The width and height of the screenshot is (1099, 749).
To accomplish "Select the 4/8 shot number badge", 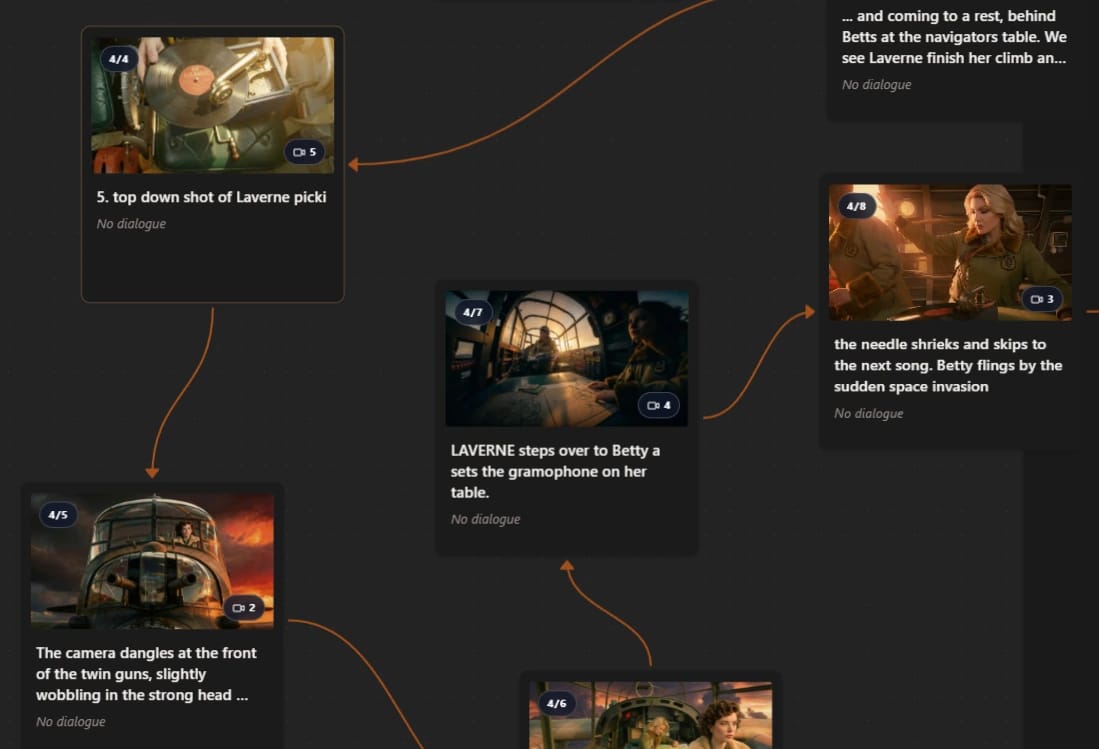I will pyautogui.click(x=856, y=207).
